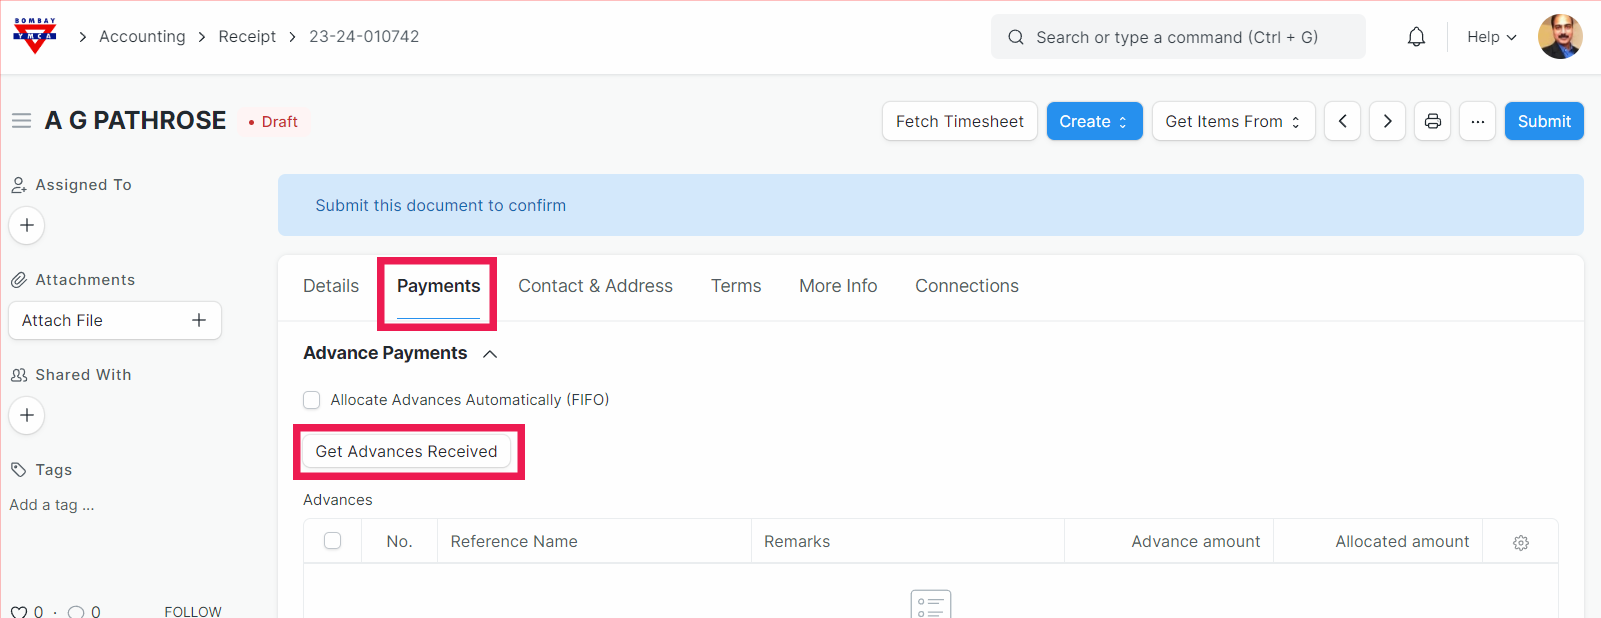Viewport: 1601px width, 618px height.
Task: Open notifications bell
Action: [x=1416, y=37]
